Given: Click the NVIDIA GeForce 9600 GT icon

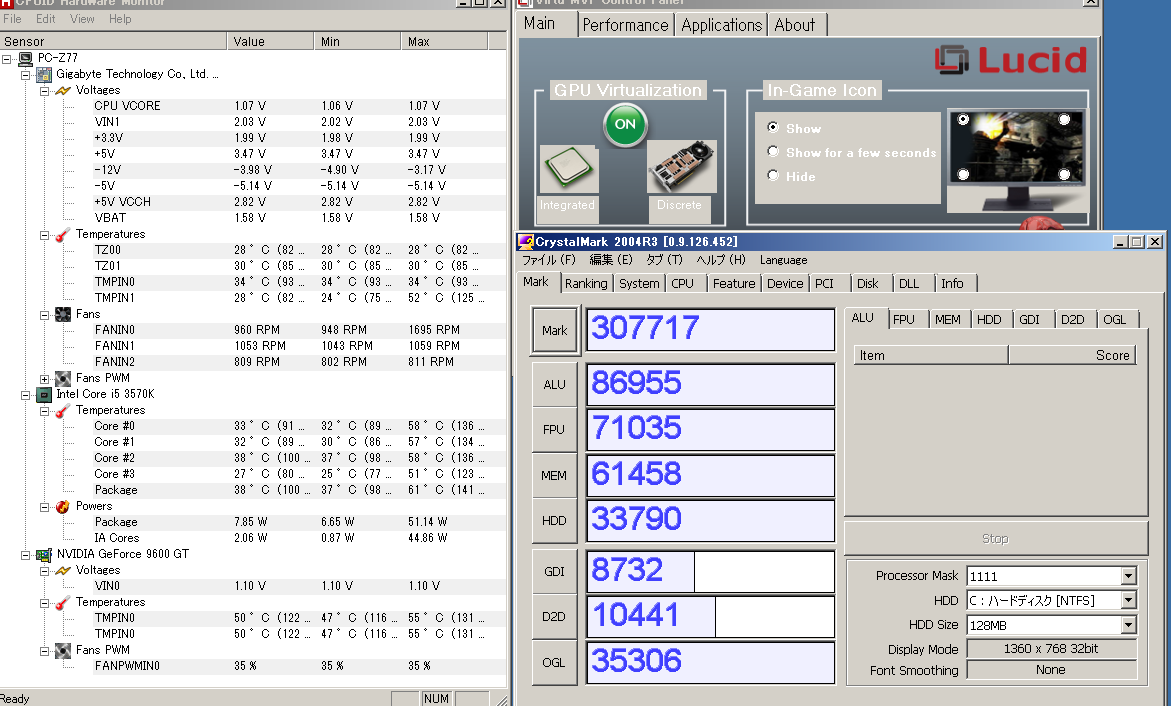Looking at the screenshot, I should [43, 554].
